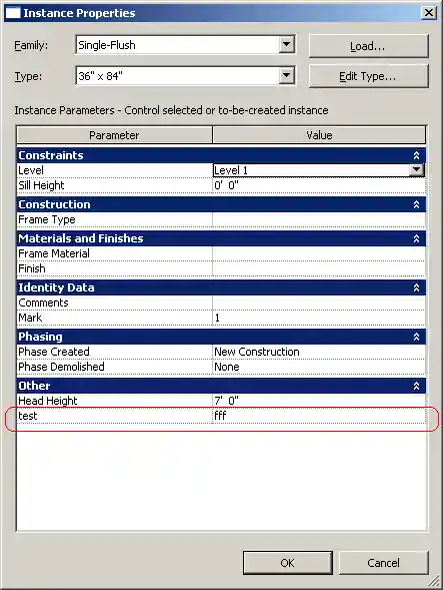Select the Sill Height parameter name
443x590 pixels.
[41, 186]
